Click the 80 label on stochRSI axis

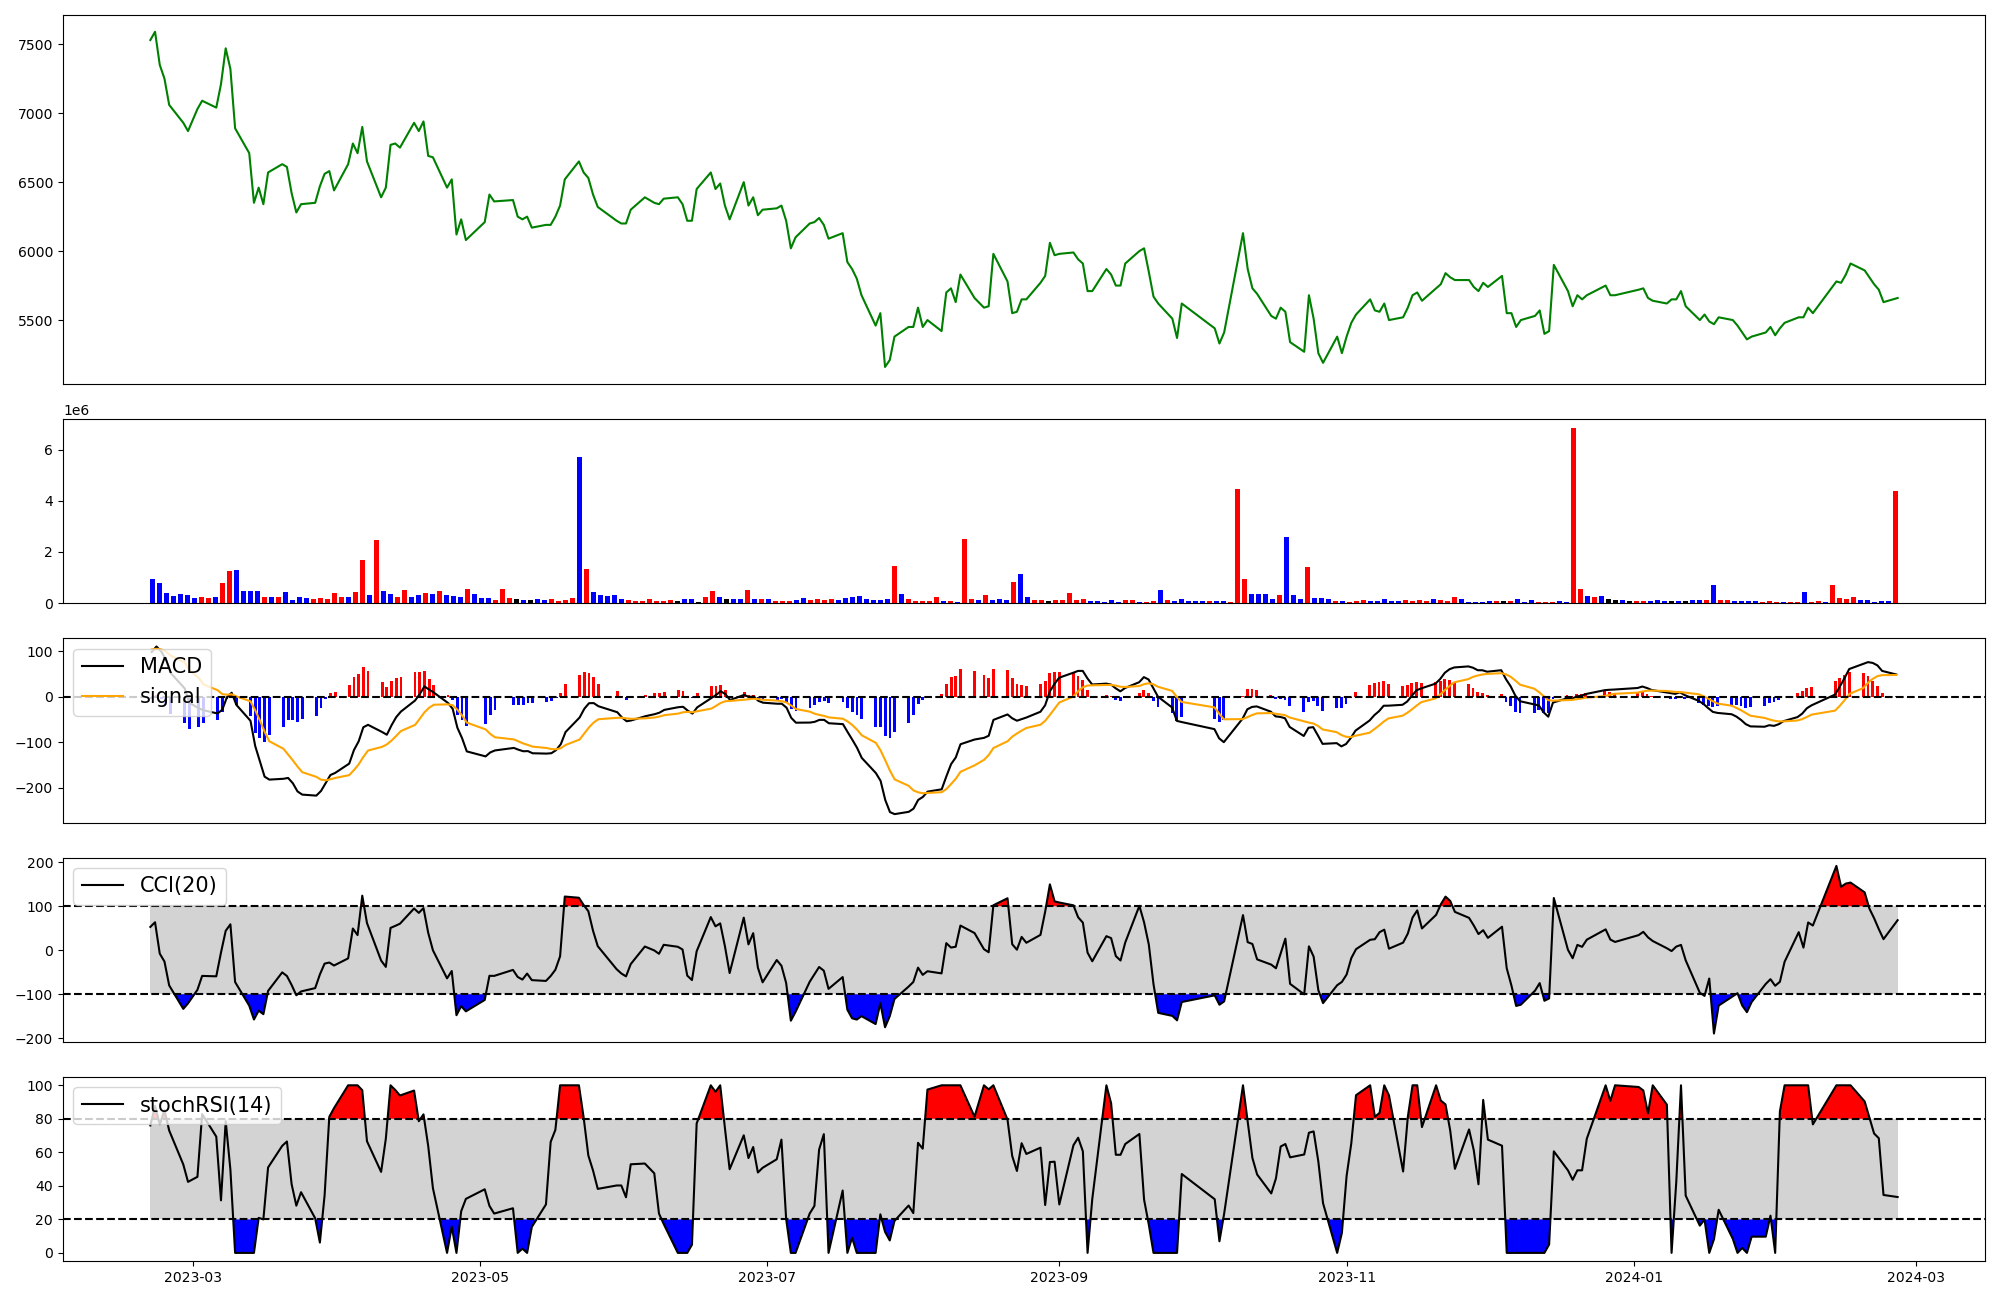[44, 1120]
